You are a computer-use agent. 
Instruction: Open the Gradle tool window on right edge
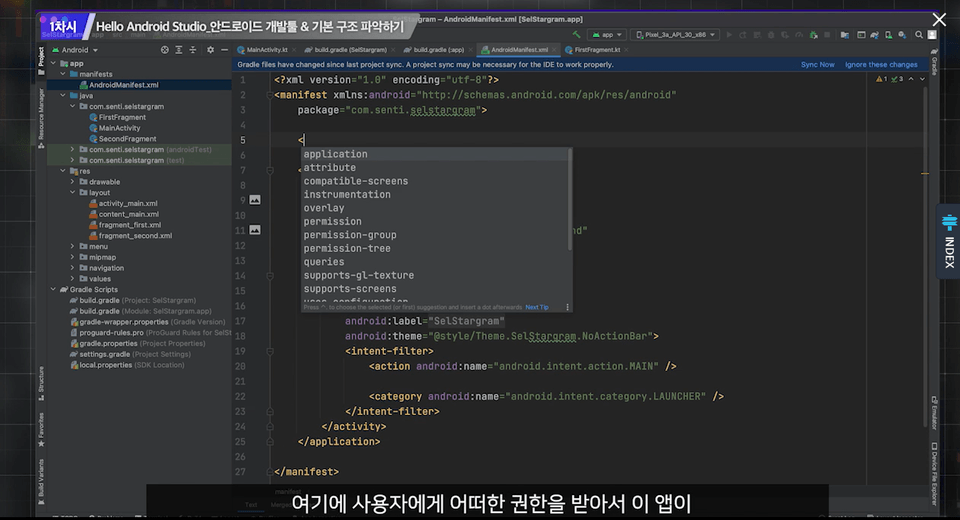934,61
